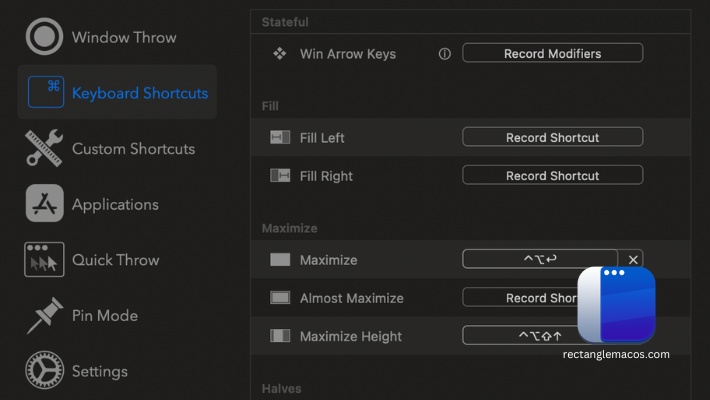Click the Applications App Store icon
710x400 pixels.
click(x=44, y=203)
